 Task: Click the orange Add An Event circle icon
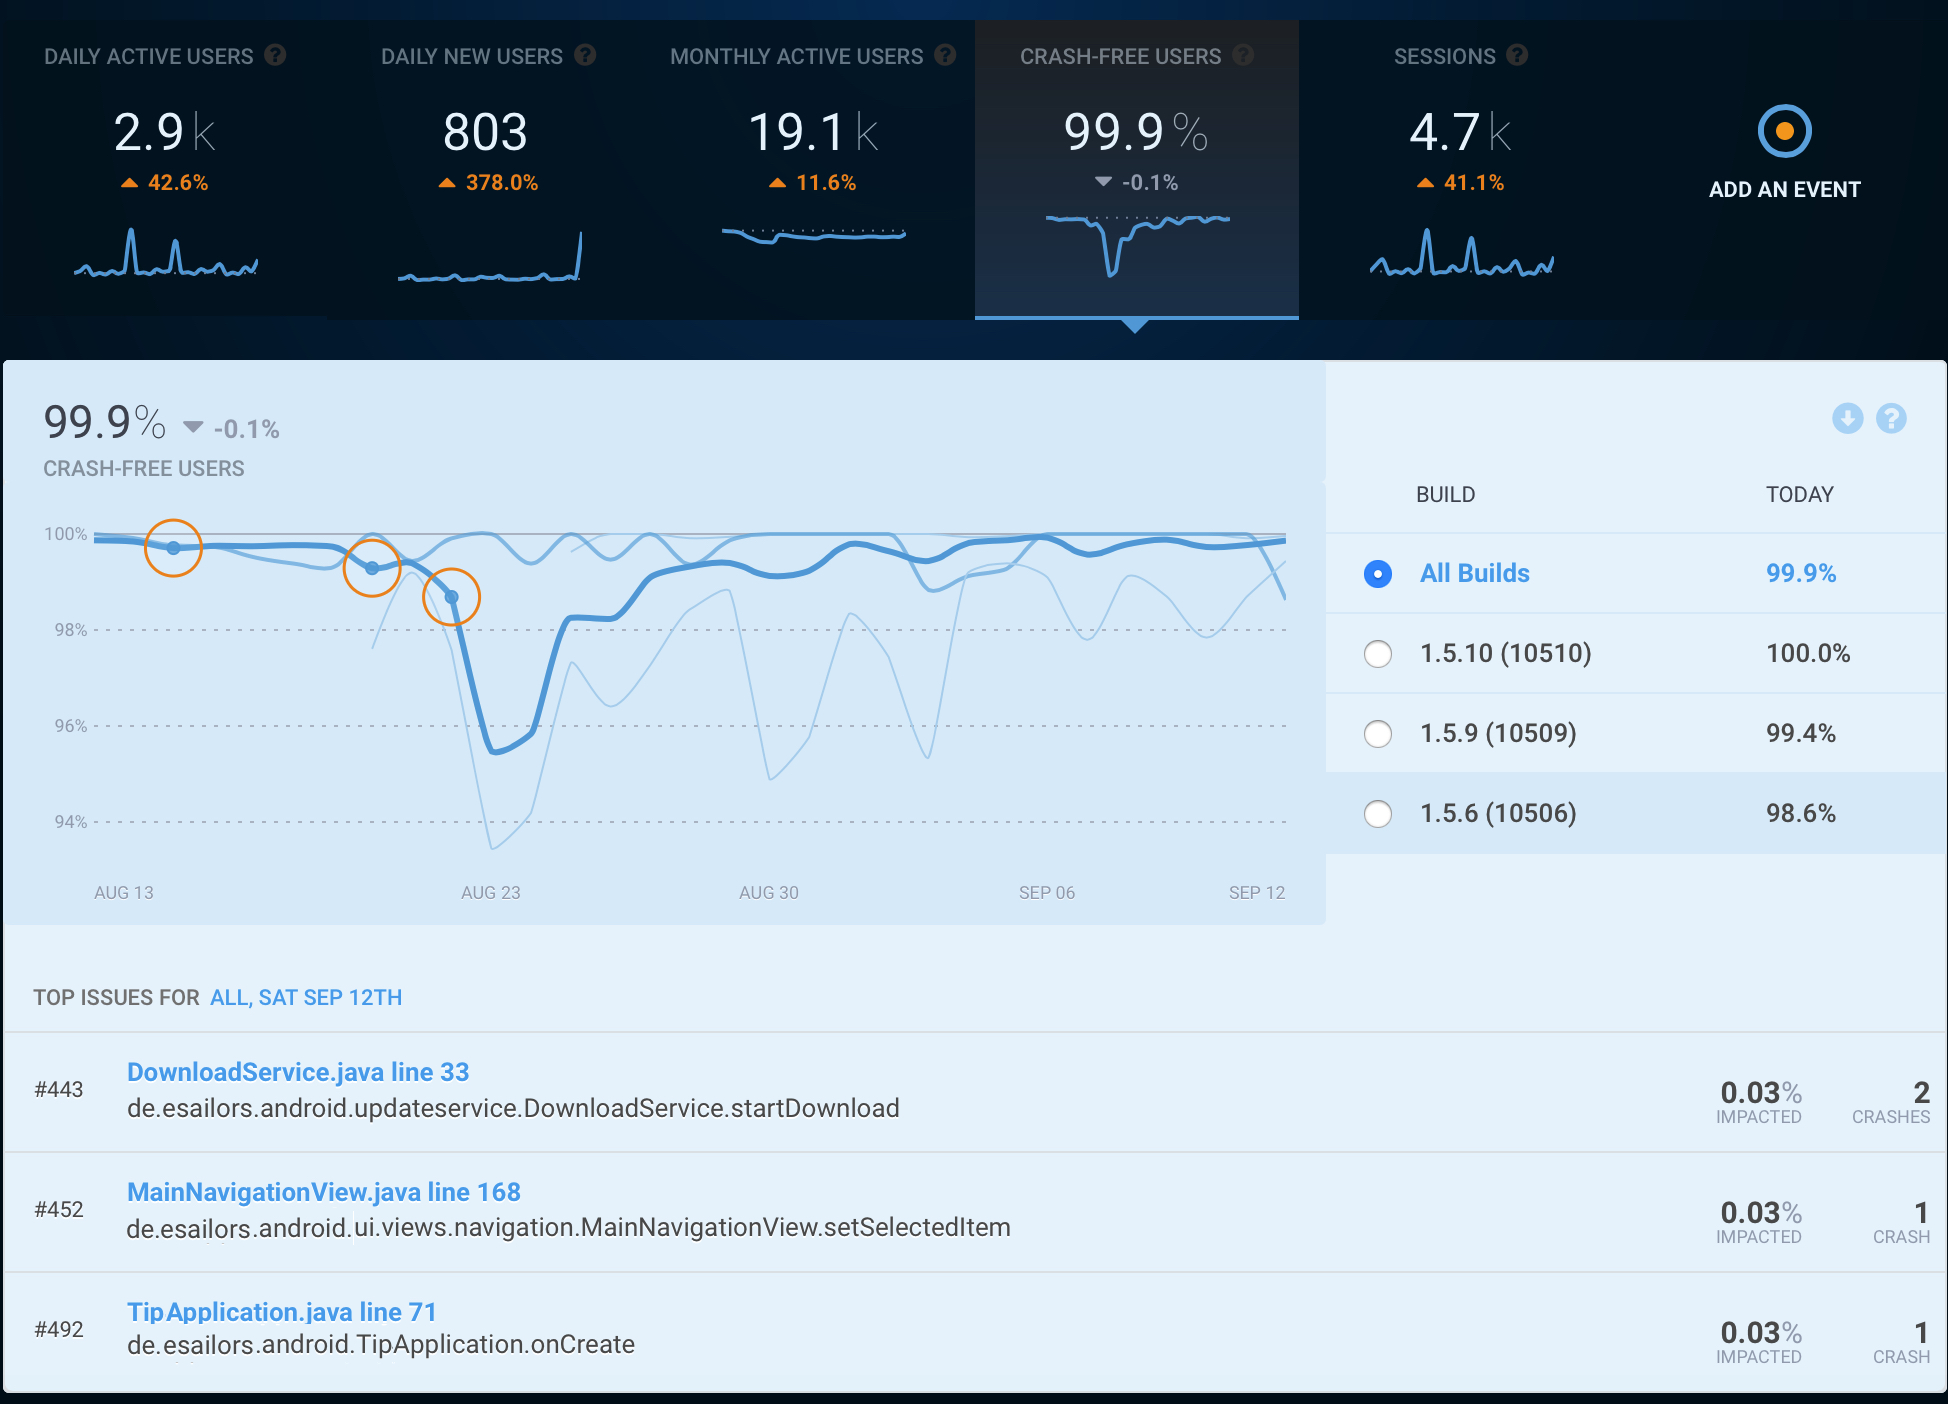pos(1784,131)
